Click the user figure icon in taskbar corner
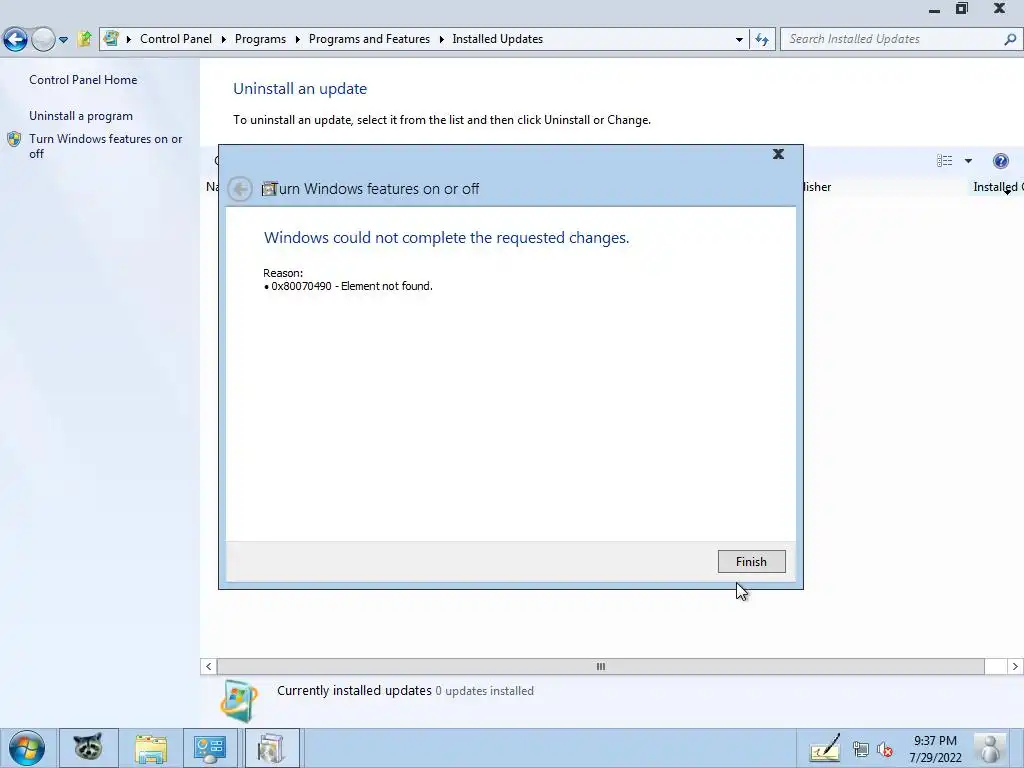Screen dimensions: 1024x768 point(990,748)
